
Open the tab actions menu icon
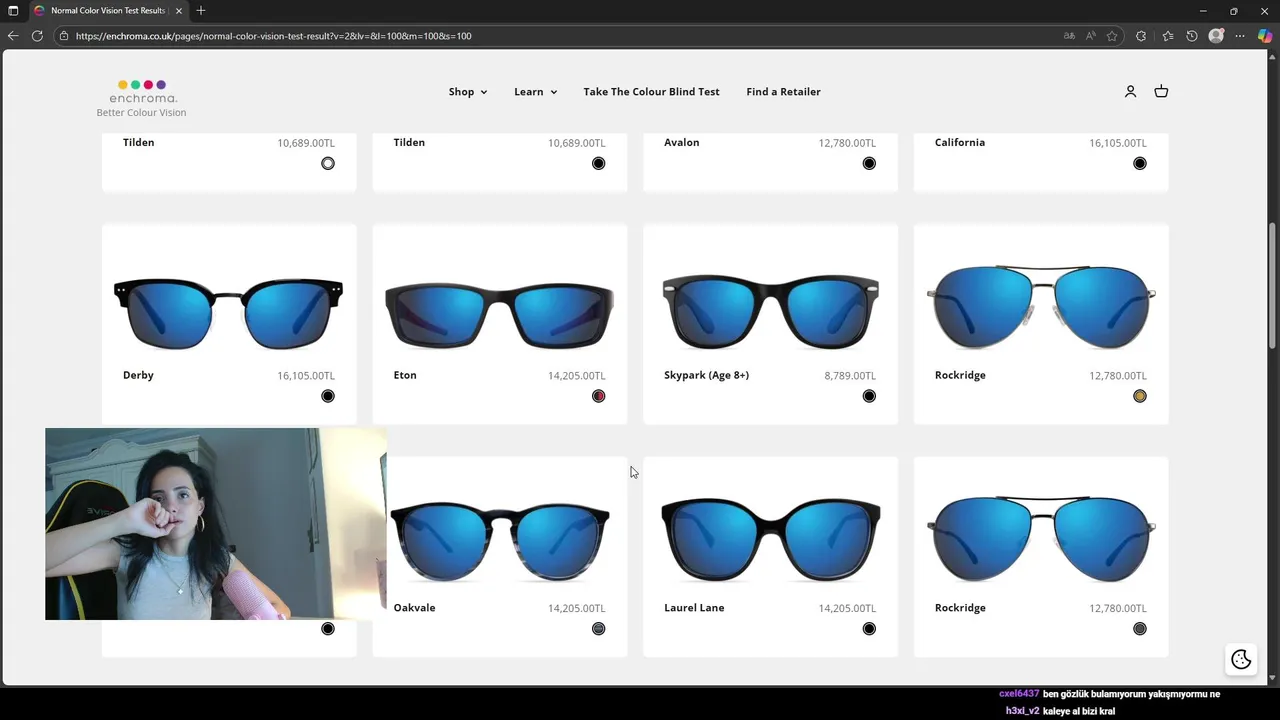13,11
